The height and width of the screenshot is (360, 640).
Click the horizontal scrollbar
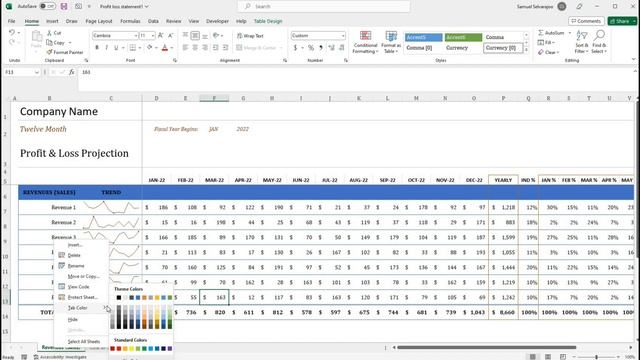coord(487,348)
